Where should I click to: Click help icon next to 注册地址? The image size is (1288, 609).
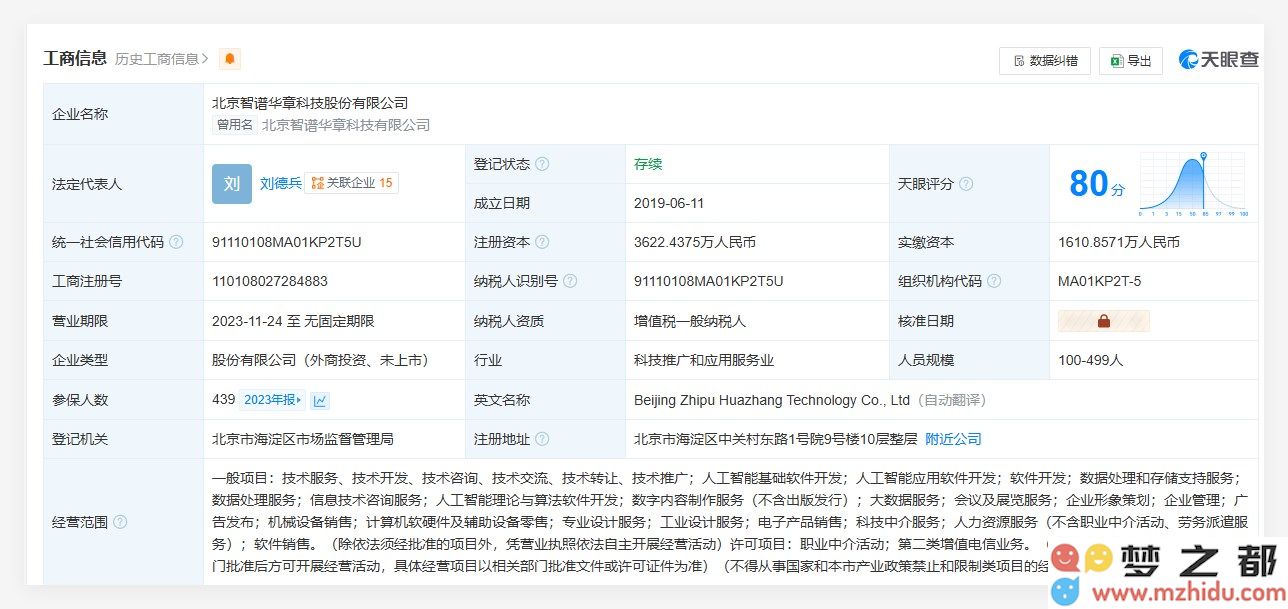click(542, 439)
